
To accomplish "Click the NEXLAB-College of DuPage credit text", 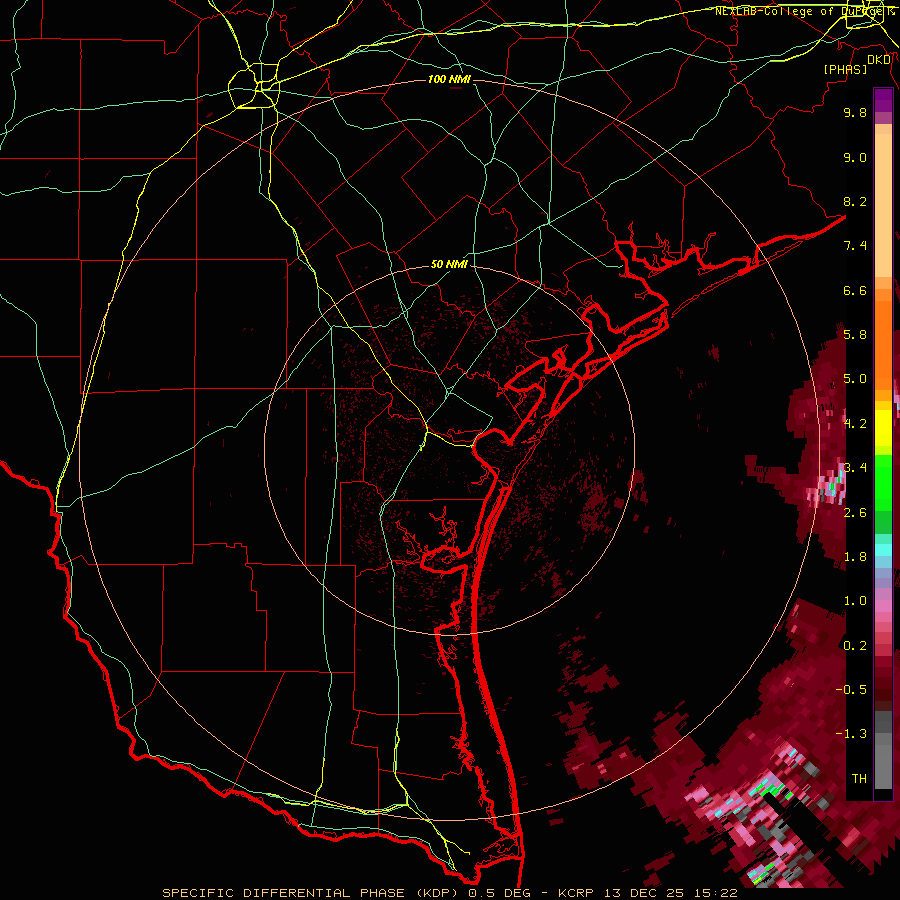I will pos(801,11).
